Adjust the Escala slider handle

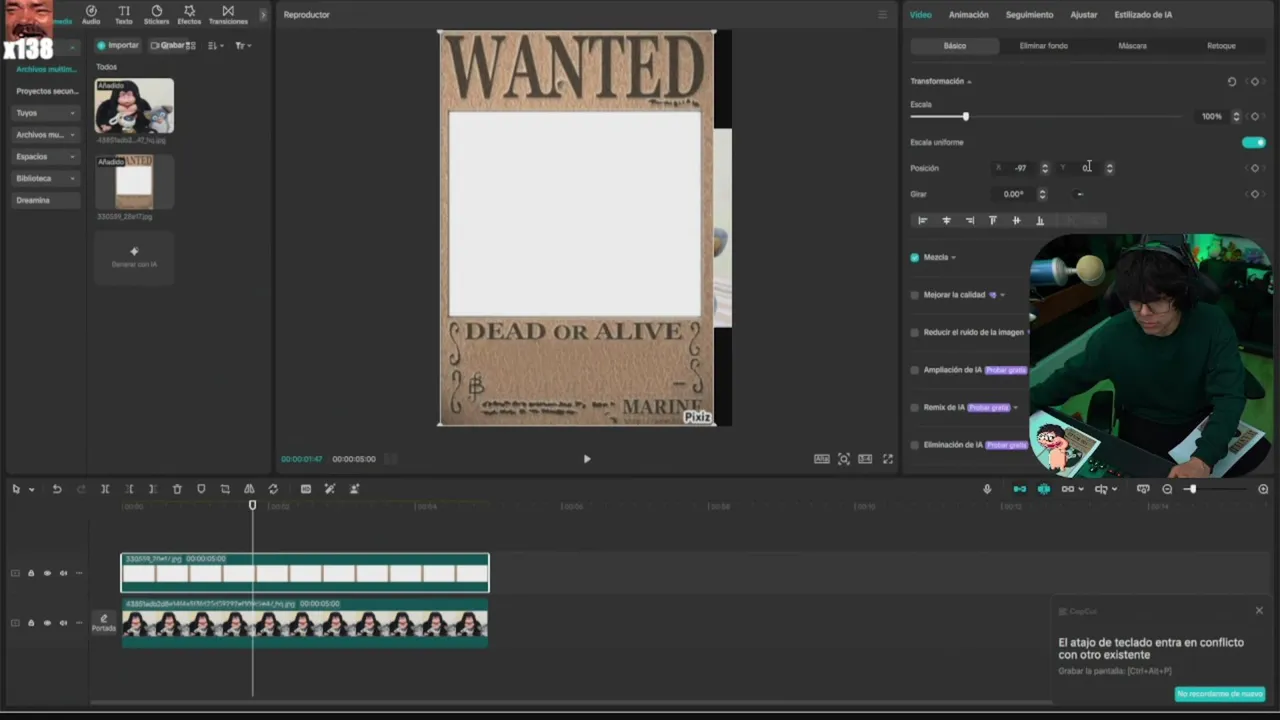[965, 117]
